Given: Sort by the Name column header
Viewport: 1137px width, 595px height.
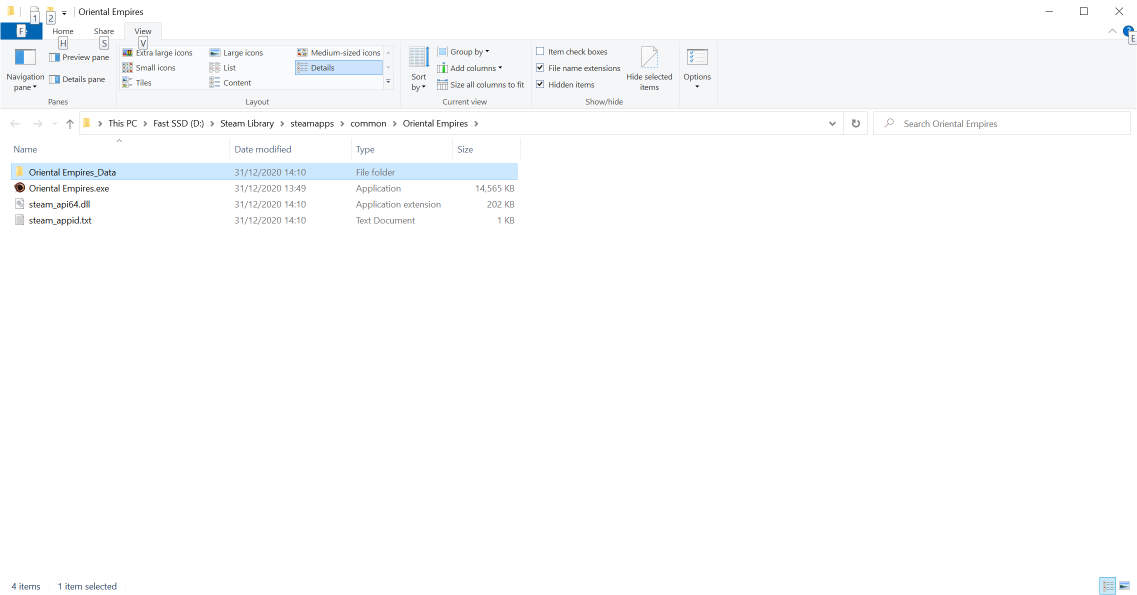Looking at the screenshot, I should [120, 149].
